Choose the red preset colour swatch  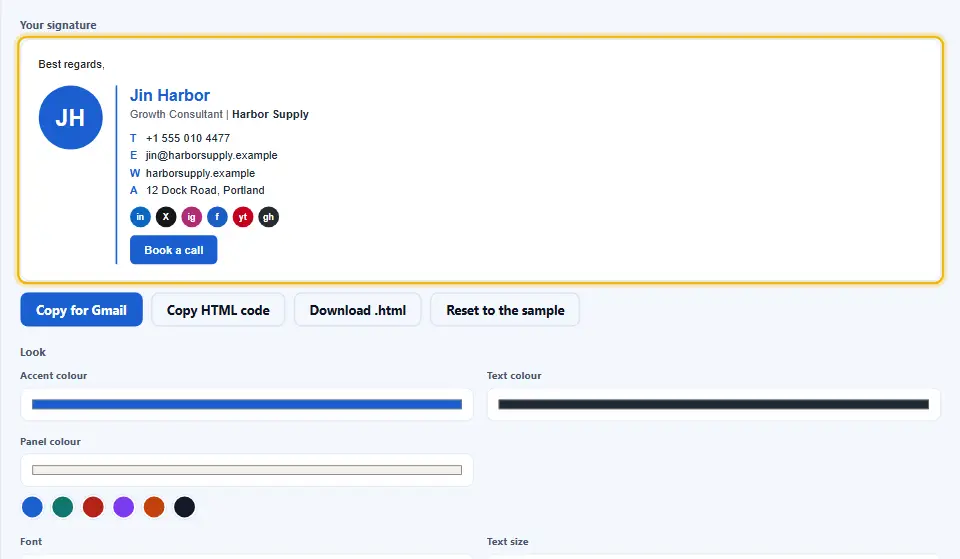click(93, 507)
